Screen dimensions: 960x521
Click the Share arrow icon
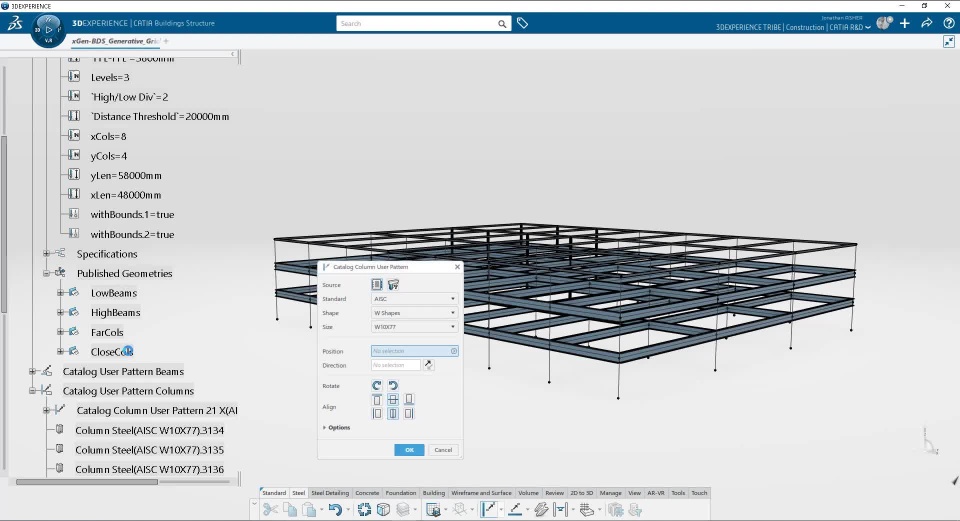(x=927, y=23)
